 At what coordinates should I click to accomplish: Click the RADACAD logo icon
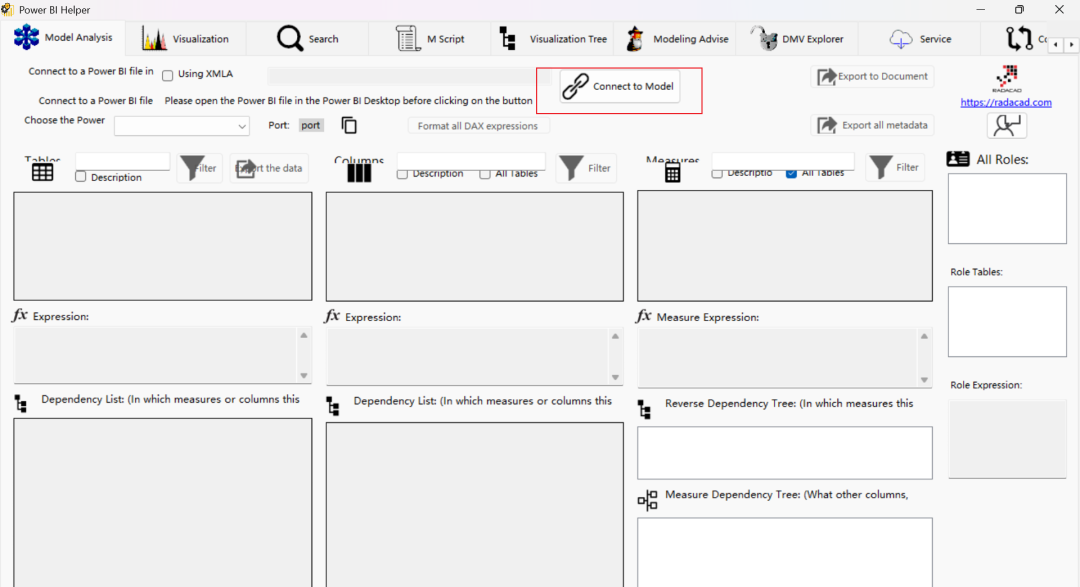(x=1006, y=79)
